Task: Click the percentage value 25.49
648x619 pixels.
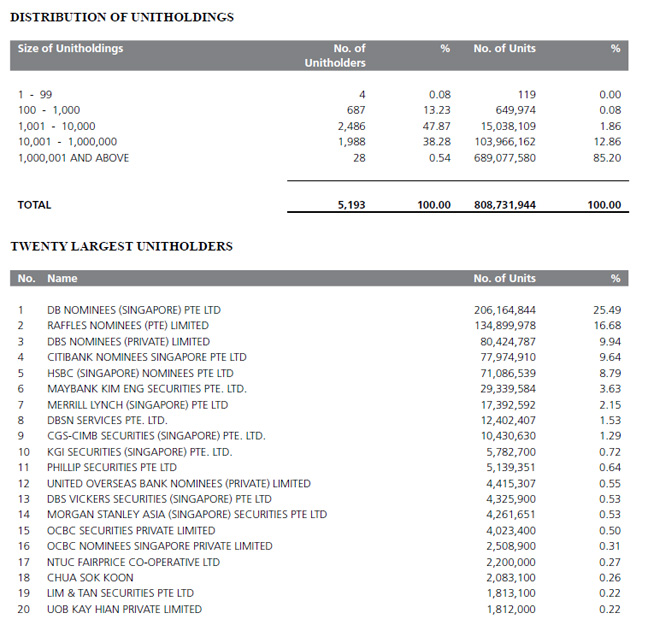Action: click(607, 310)
